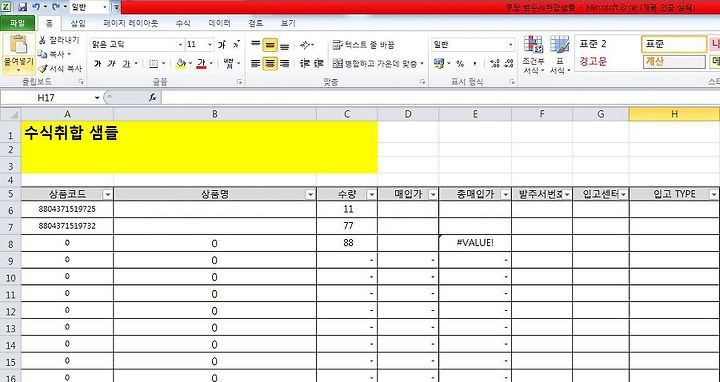Apply the 경고문 cell style
This screenshot has height=382, width=720.
(607, 62)
